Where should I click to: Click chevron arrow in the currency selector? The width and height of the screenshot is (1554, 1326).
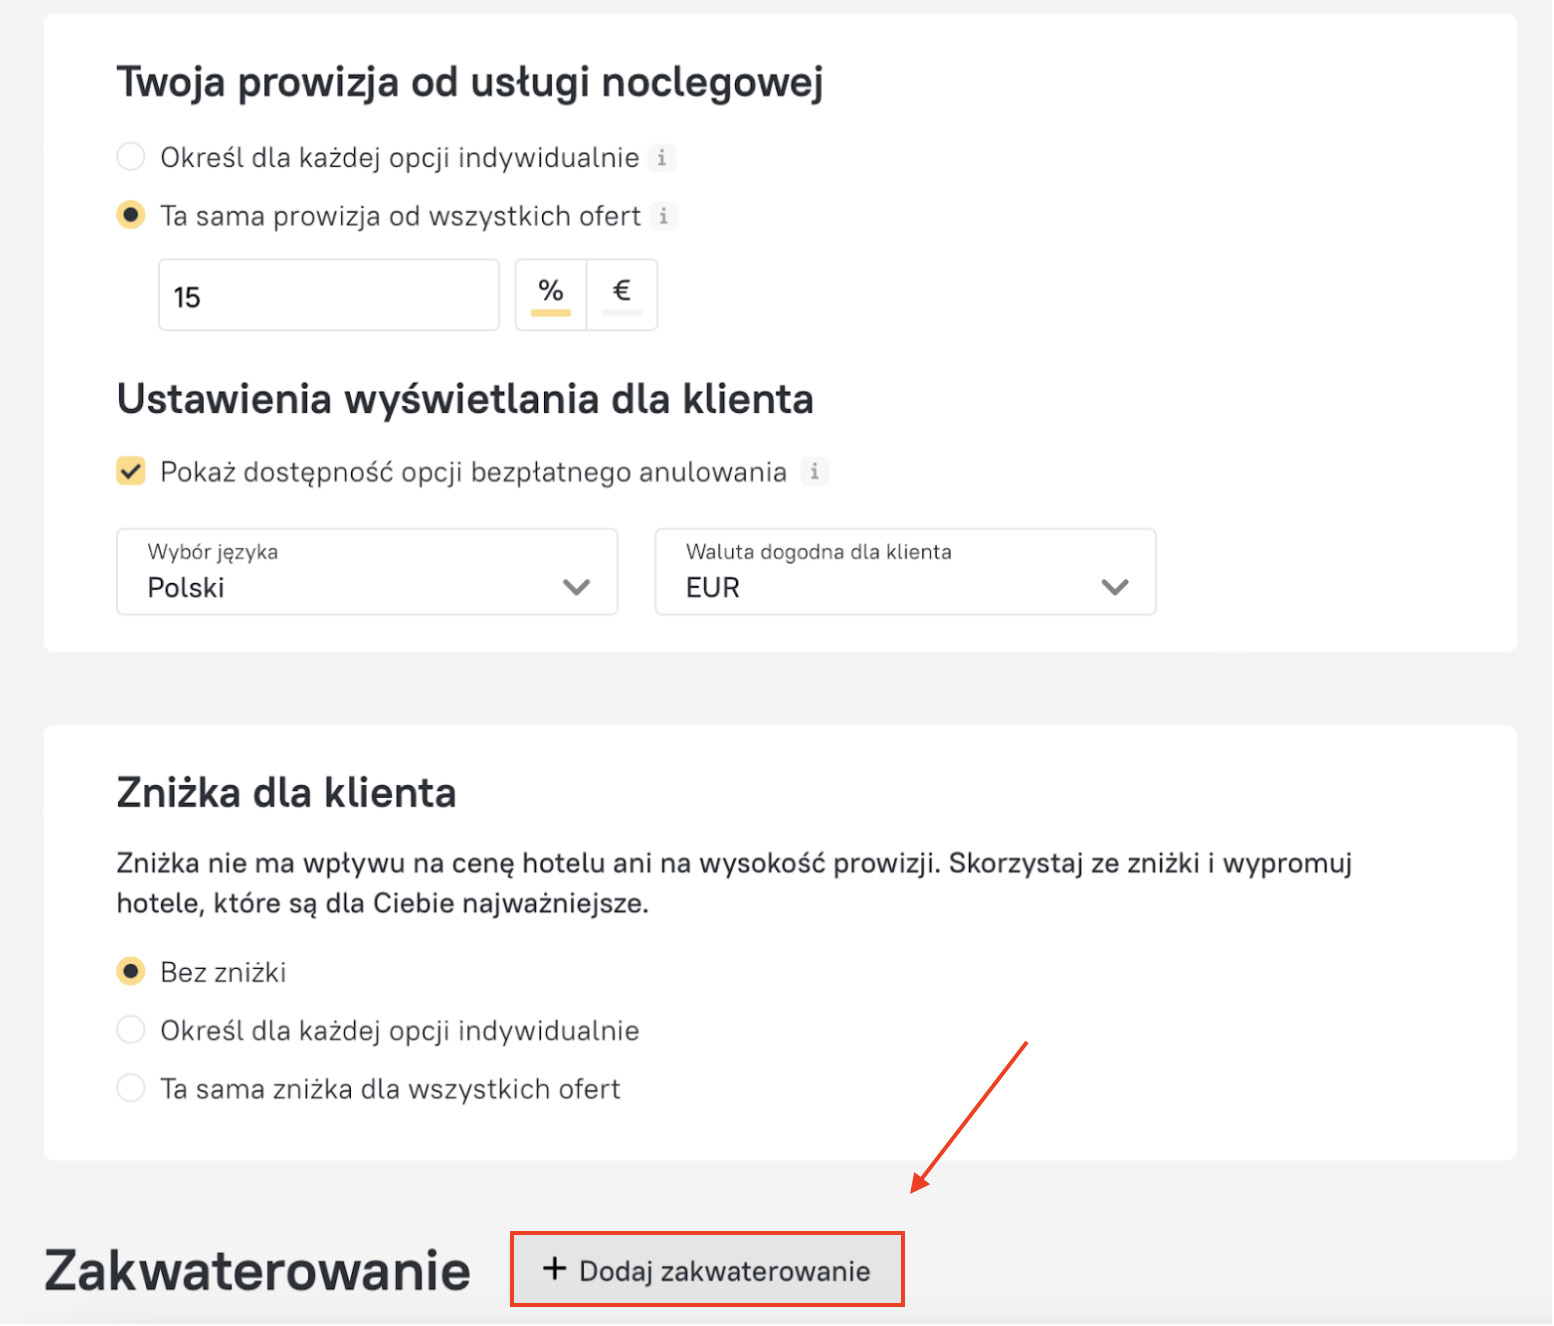[x=1114, y=587]
